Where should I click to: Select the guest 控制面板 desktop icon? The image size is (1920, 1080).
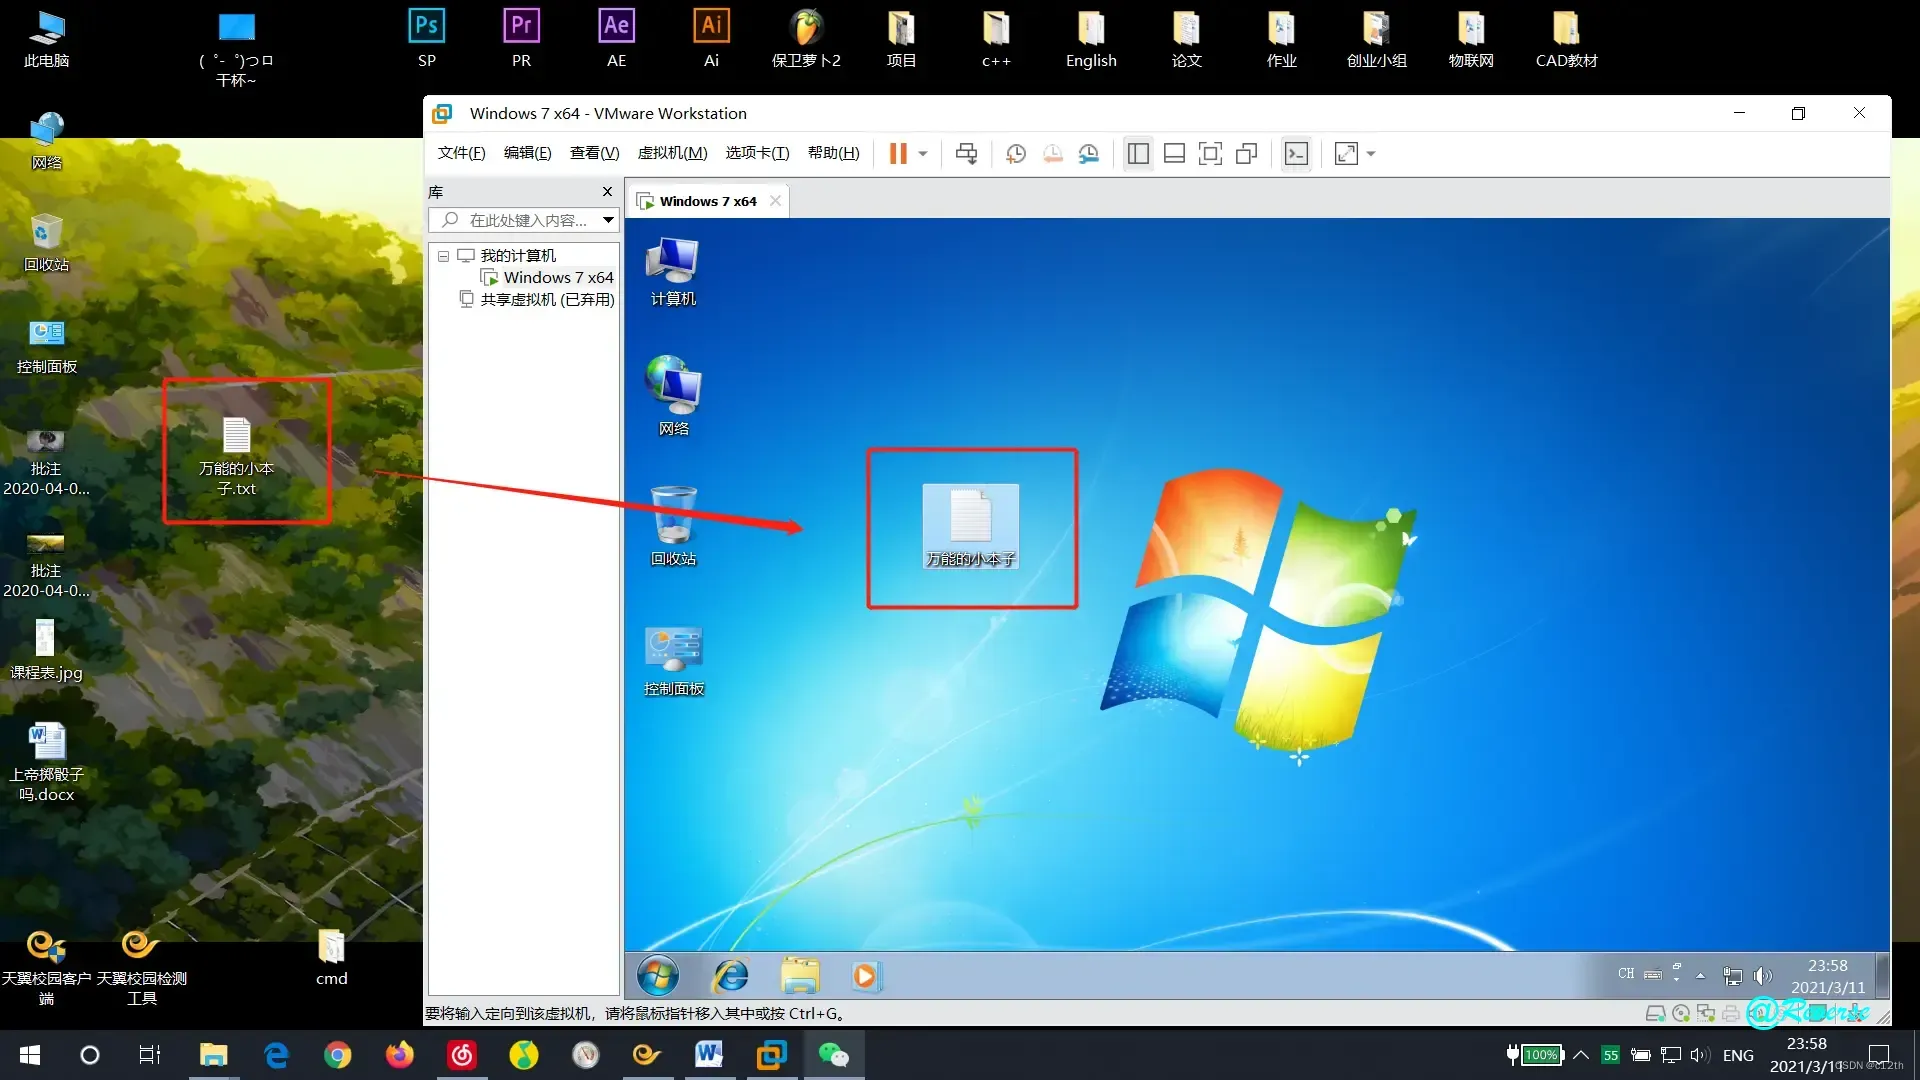(x=673, y=660)
